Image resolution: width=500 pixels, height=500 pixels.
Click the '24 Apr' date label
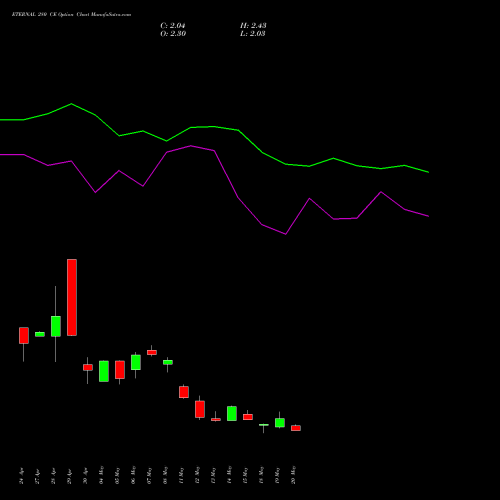22,477
